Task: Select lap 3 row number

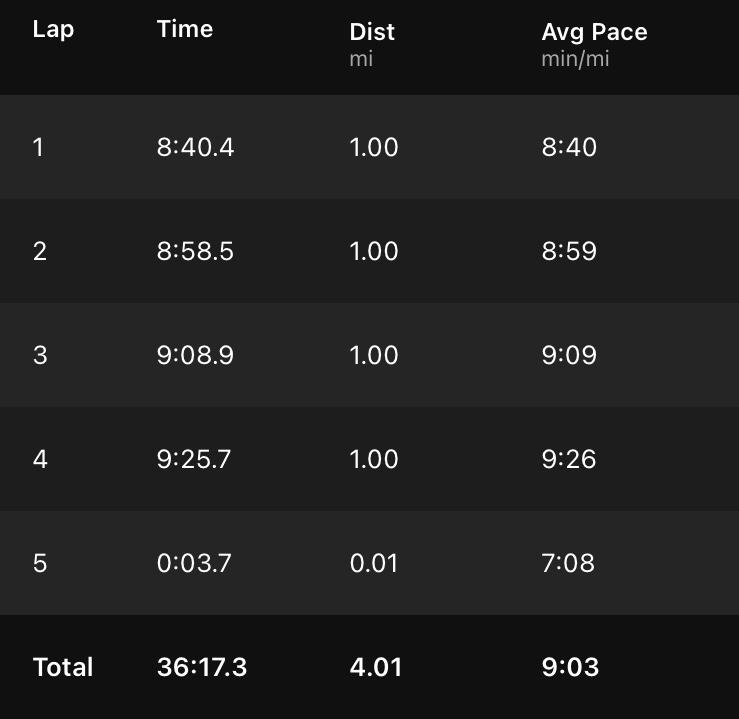Action: click(40, 355)
